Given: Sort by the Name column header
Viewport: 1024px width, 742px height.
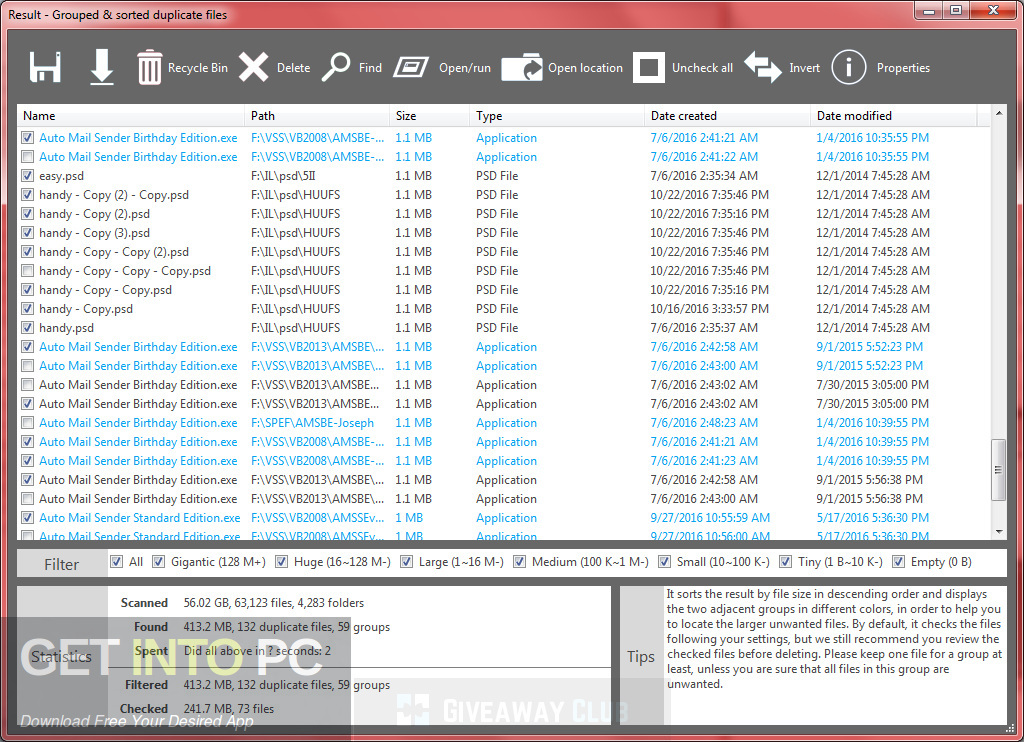Looking at the screenshot, I should tap(131, 116).
